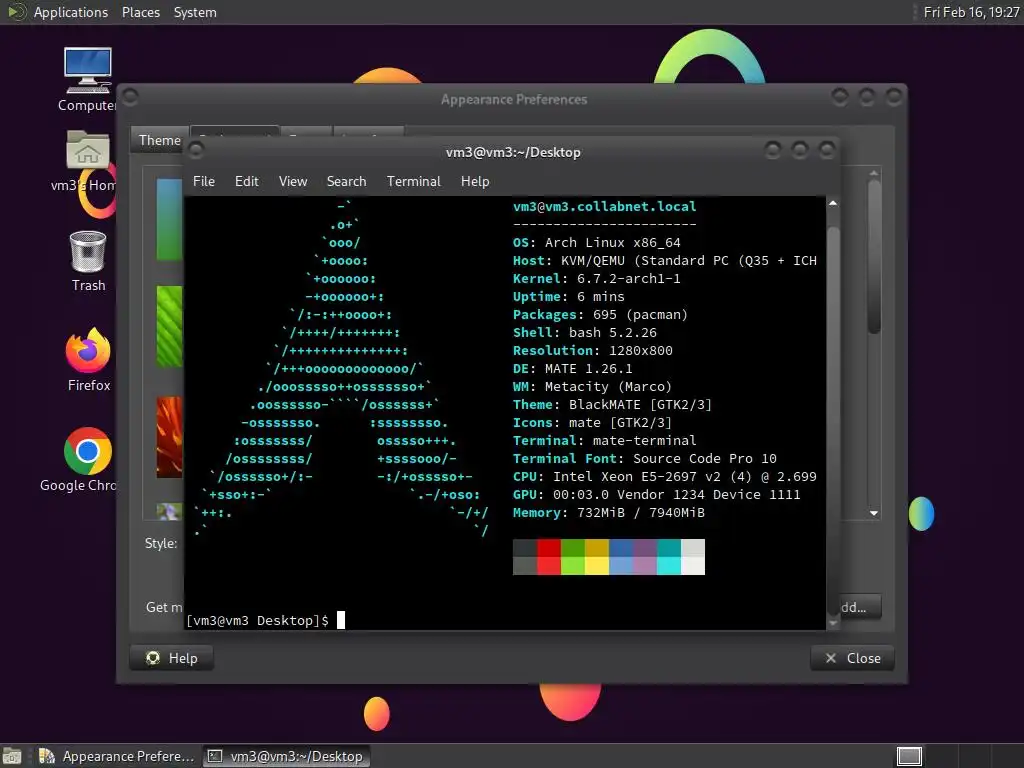Click the Appearance Preferences window title bar
The width and height of the screenshot is (1024, 768).
pyautogui.click(x=513, y=99)
